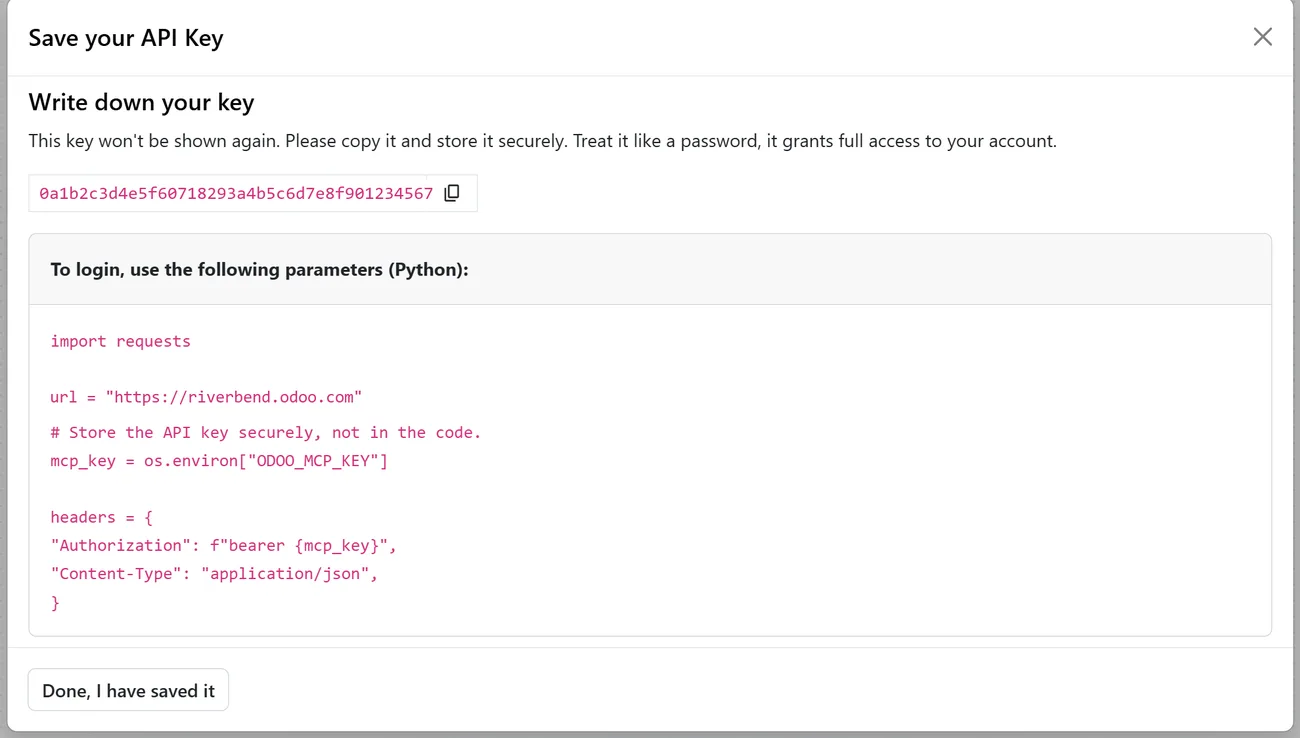Click the warning text about storing key securely
The height and width of the screenshot is (738, 1300).
tap(542, 141)
